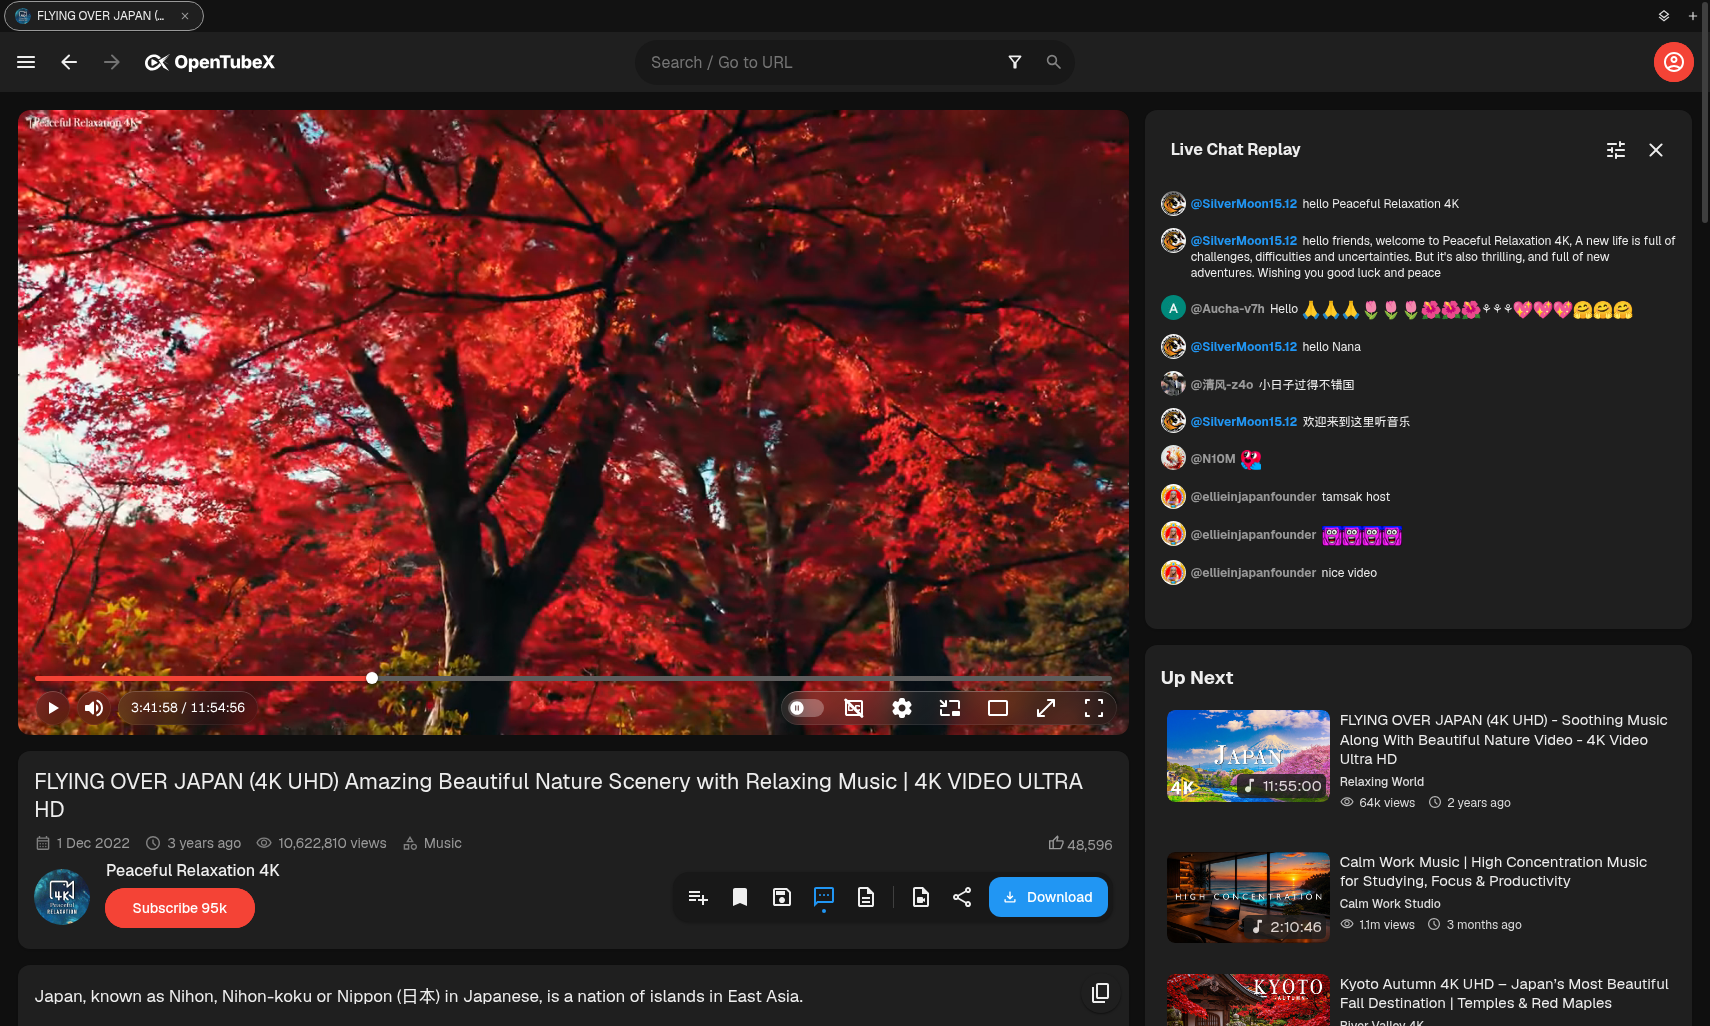The image size is (1710, 1026).
Task: Seek using the video progress bar handle
Action: [x=372, y=678]
